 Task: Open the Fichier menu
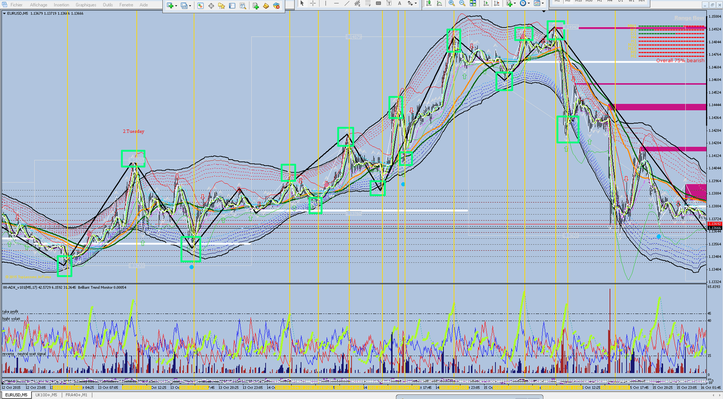pos(16,5)
